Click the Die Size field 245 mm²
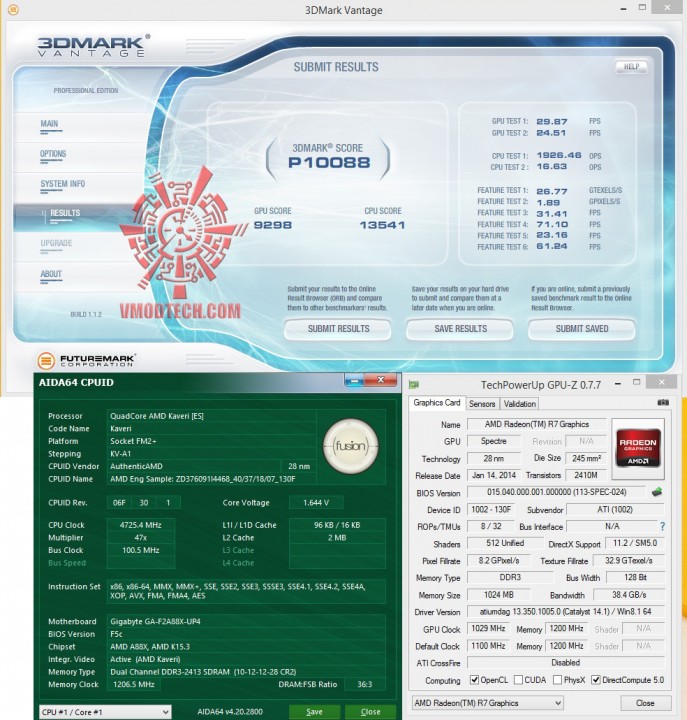 586,458
